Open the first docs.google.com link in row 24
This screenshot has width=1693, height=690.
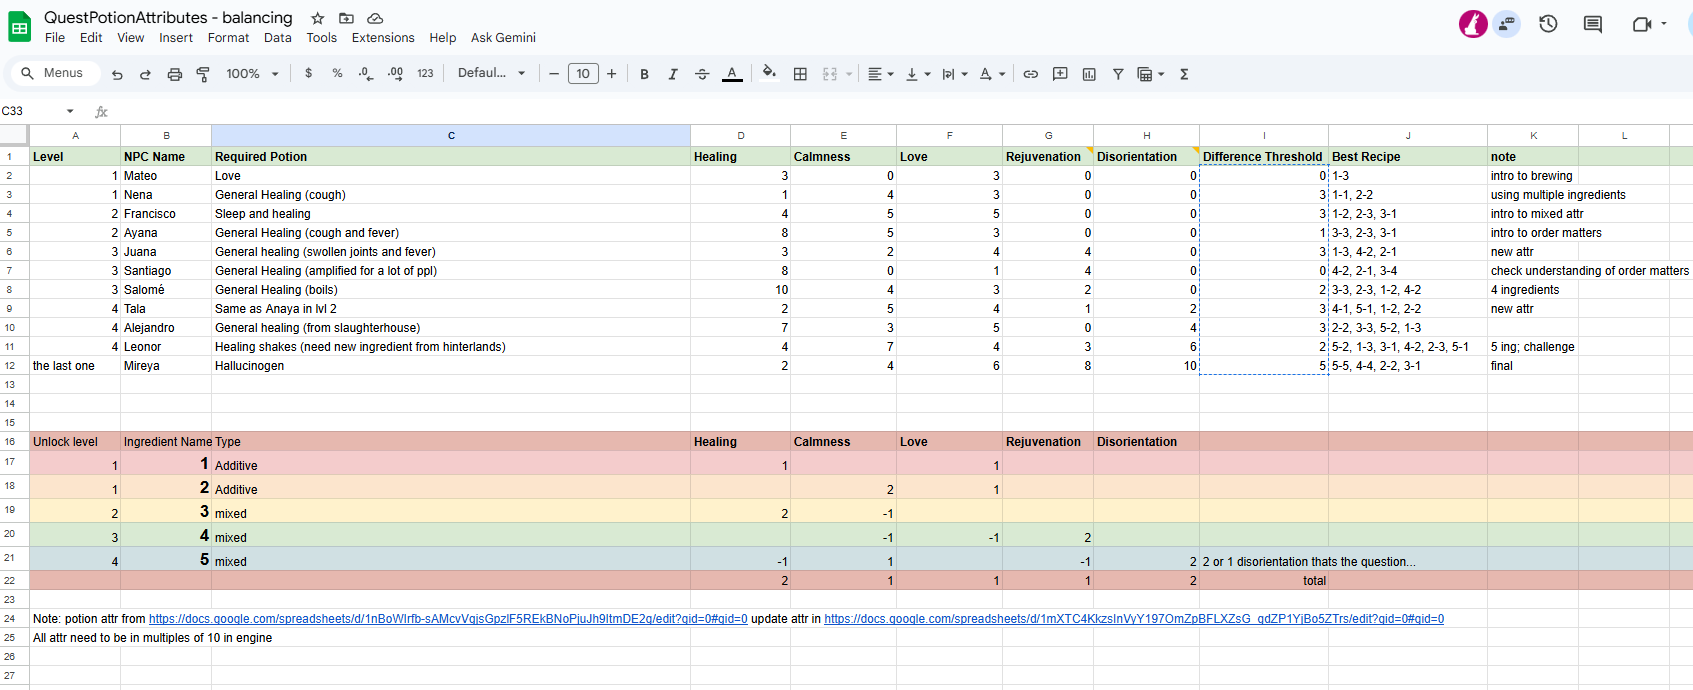click(x=448, y=619)
